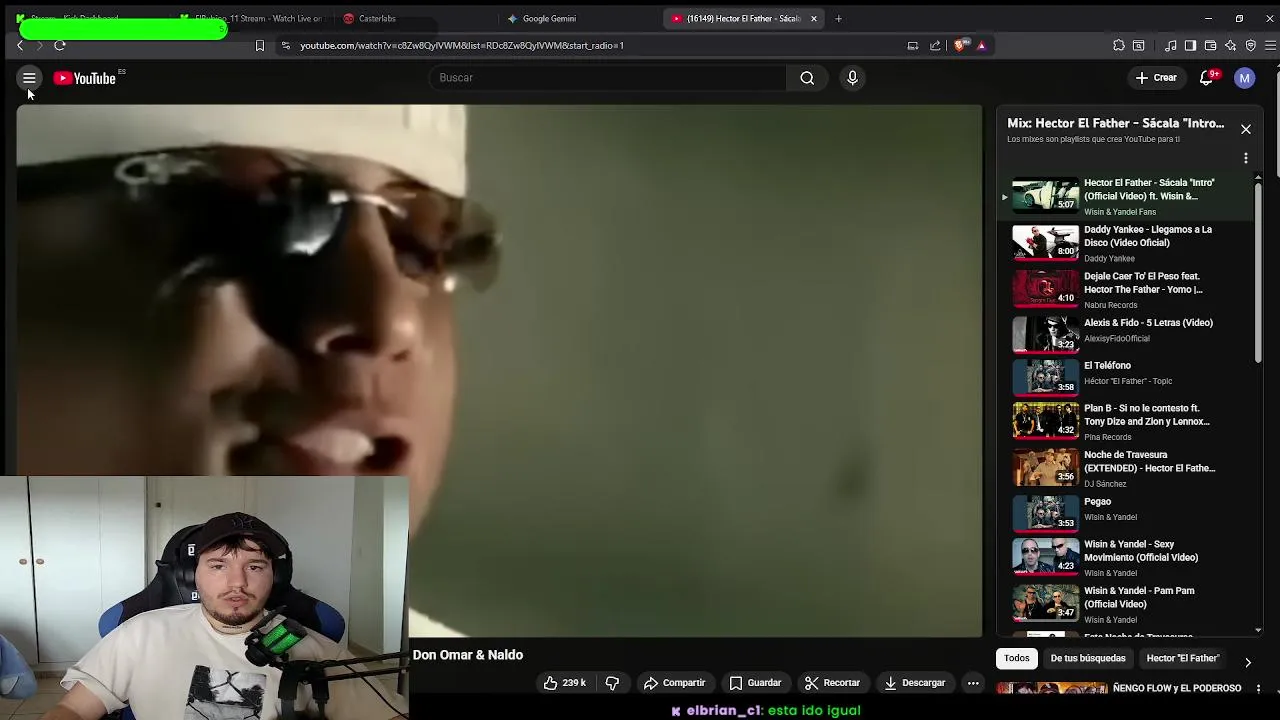The image size is (1280, 720).
Task: Go to the YouTube home logo
Action: 85,78
